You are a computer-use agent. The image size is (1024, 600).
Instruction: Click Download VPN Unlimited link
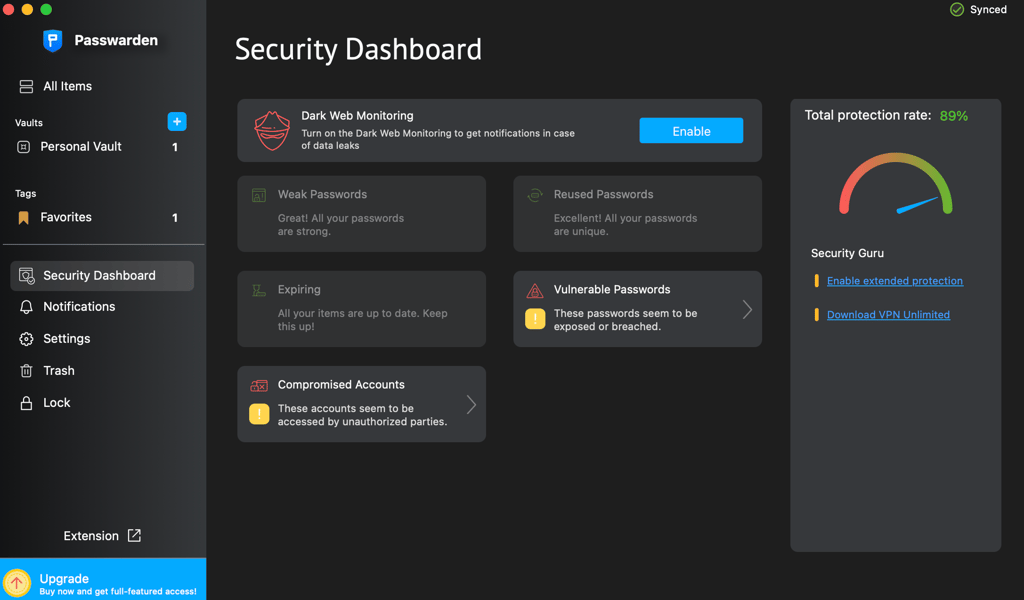888,315
